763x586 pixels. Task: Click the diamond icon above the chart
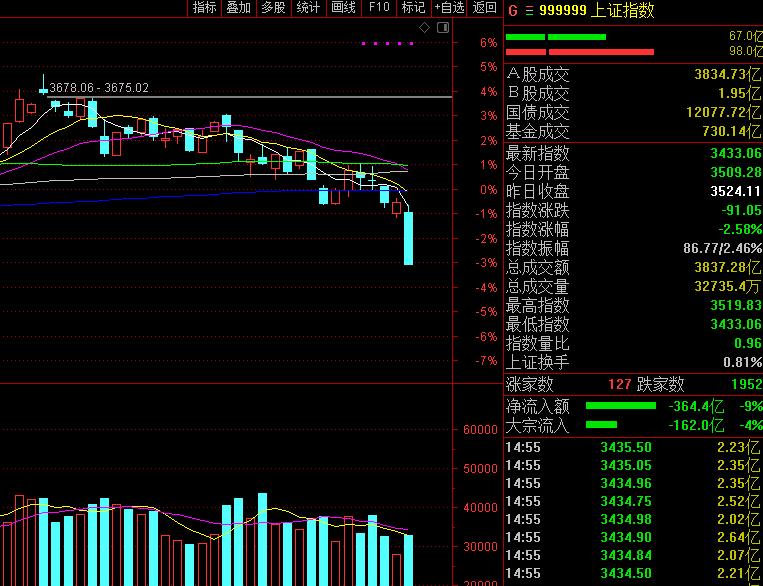(425, 28)
